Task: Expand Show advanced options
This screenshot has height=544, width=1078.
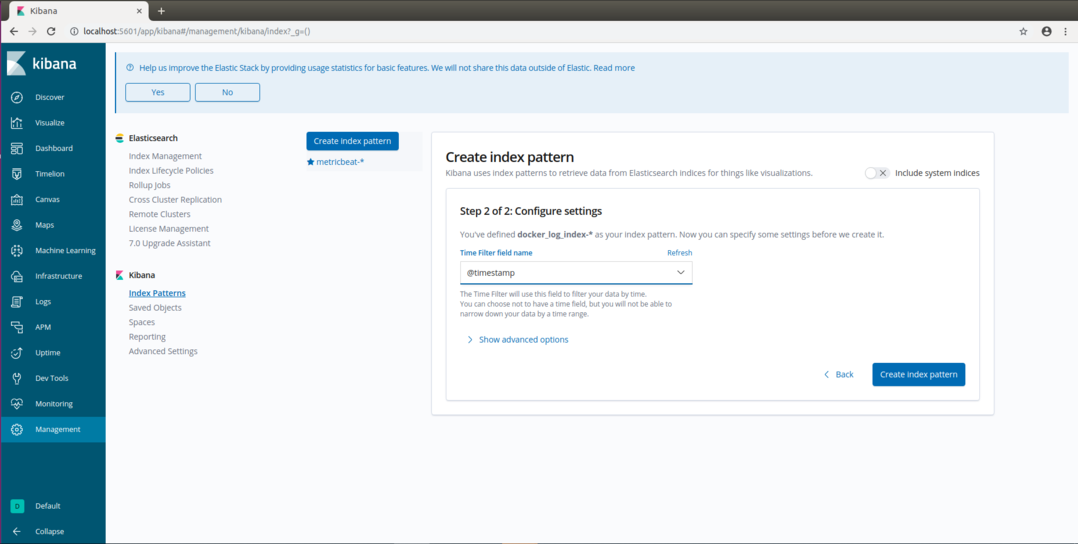Action: pos(517,340)
